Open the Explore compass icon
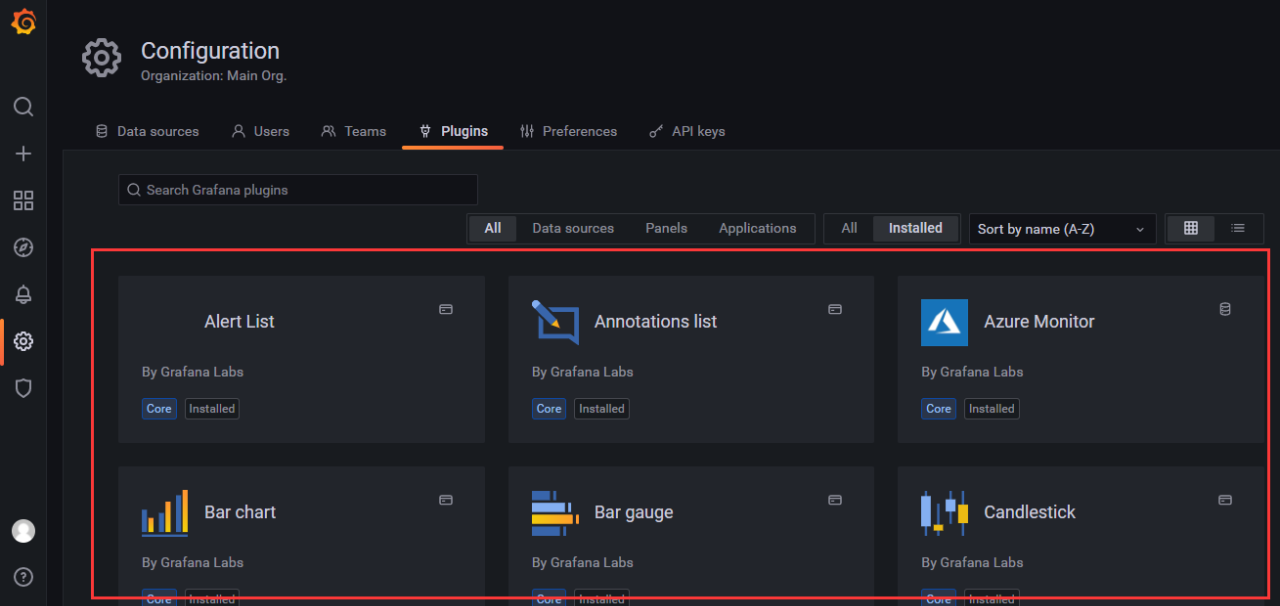 [23, 248]
